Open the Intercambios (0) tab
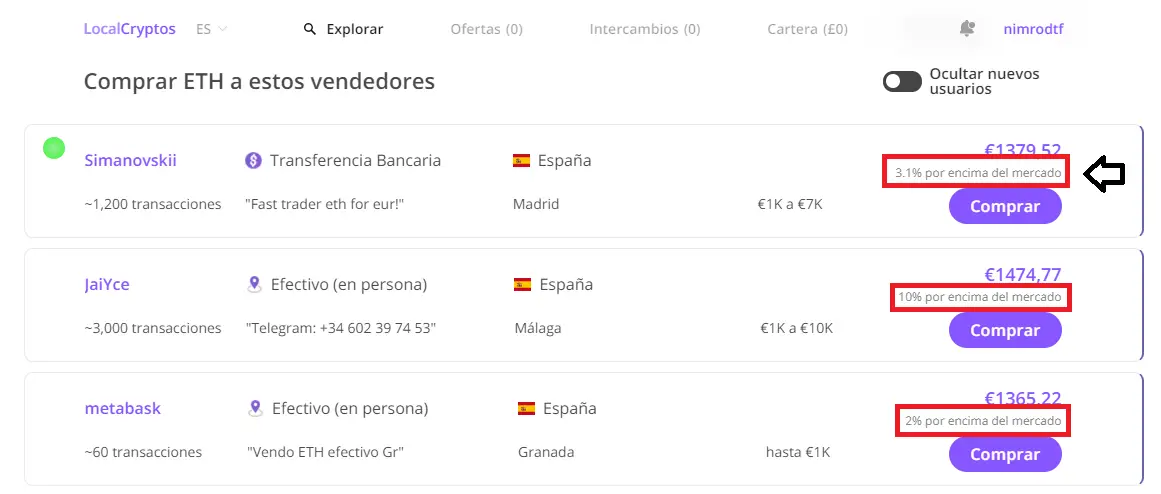 [644, 29]
